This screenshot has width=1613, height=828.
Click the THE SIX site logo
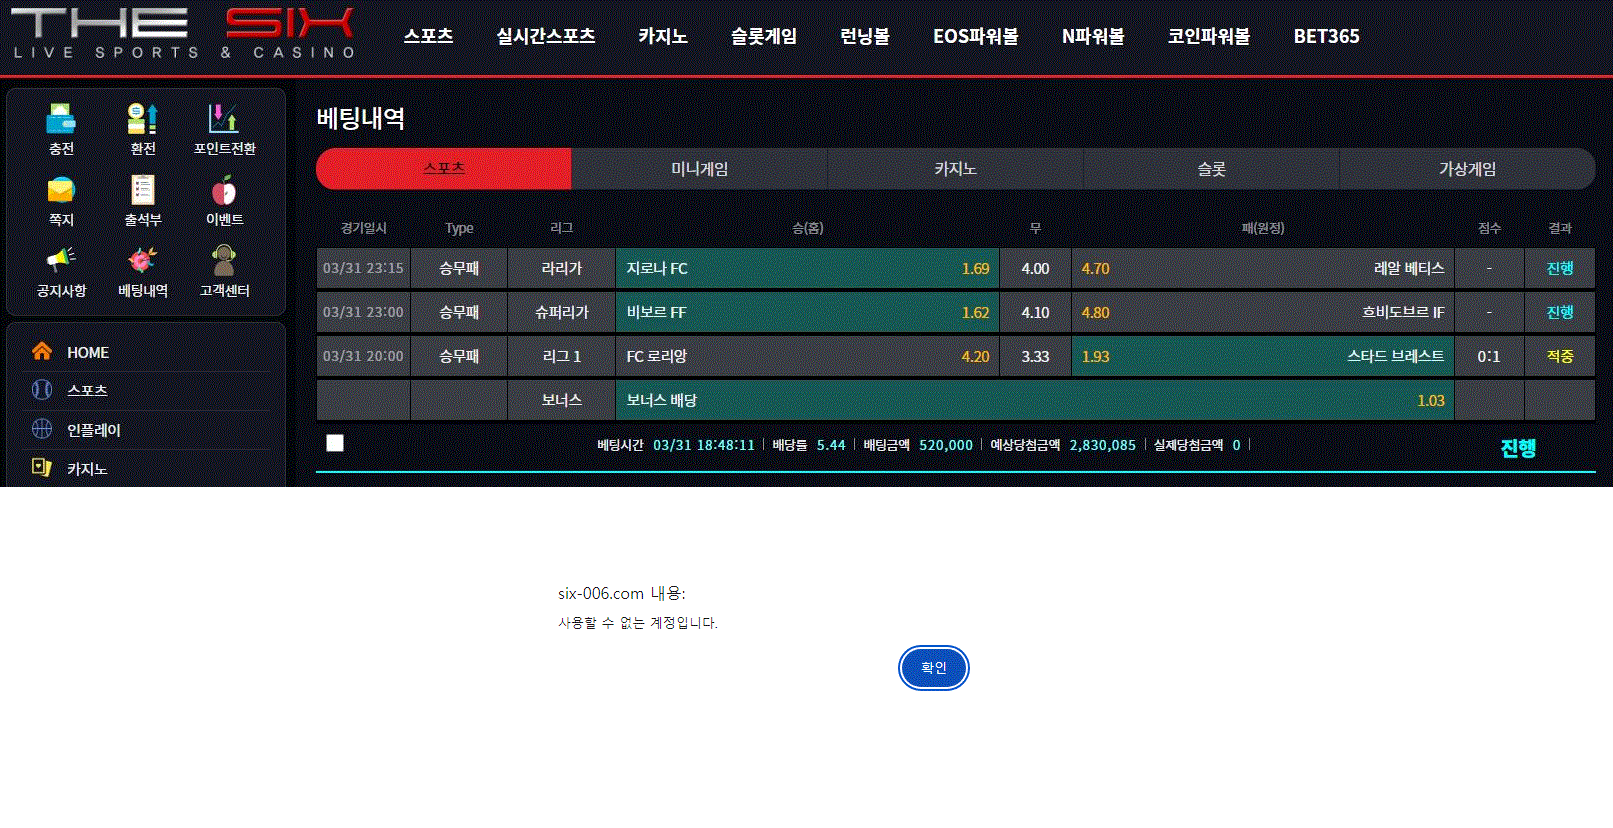(183, 34)
